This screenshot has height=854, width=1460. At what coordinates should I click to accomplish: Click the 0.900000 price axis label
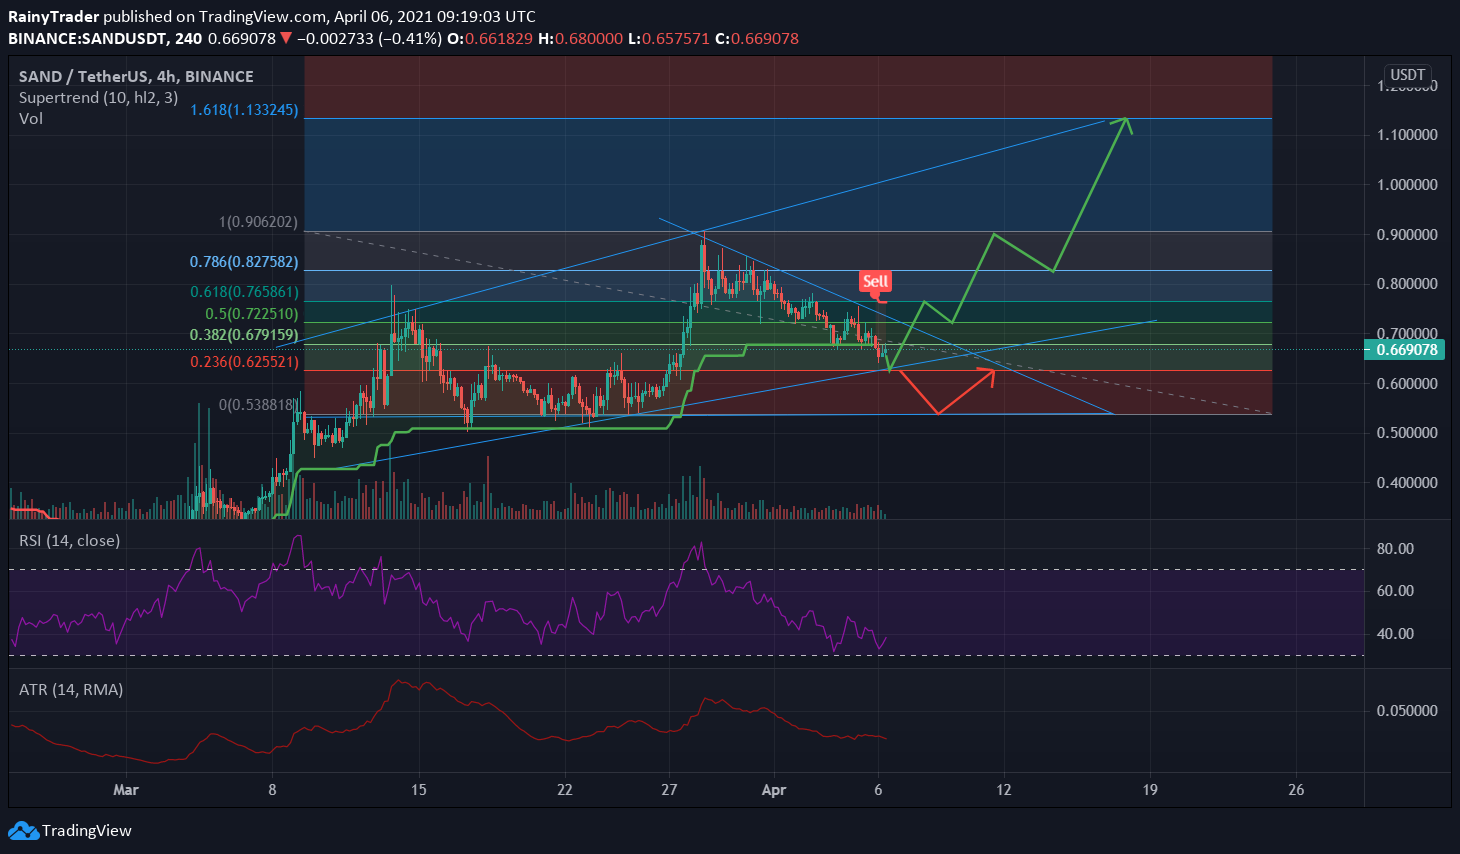pyautogui.click(x=1407, y=235)
